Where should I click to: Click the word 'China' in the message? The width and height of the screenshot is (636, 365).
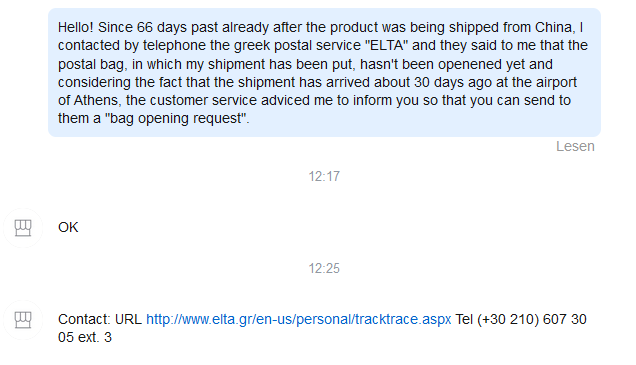point(554,28)
